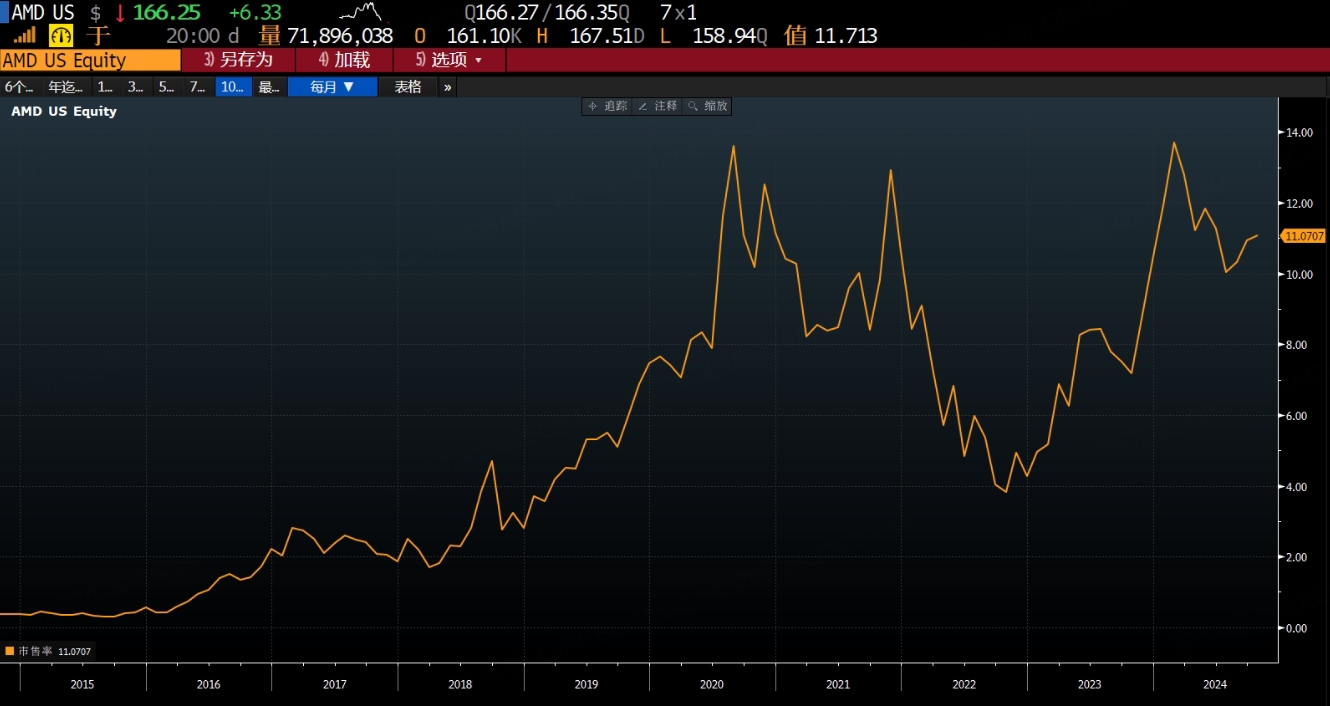Click the signal bars icon
Screen dimensions: 1330x706
point(24,35)
